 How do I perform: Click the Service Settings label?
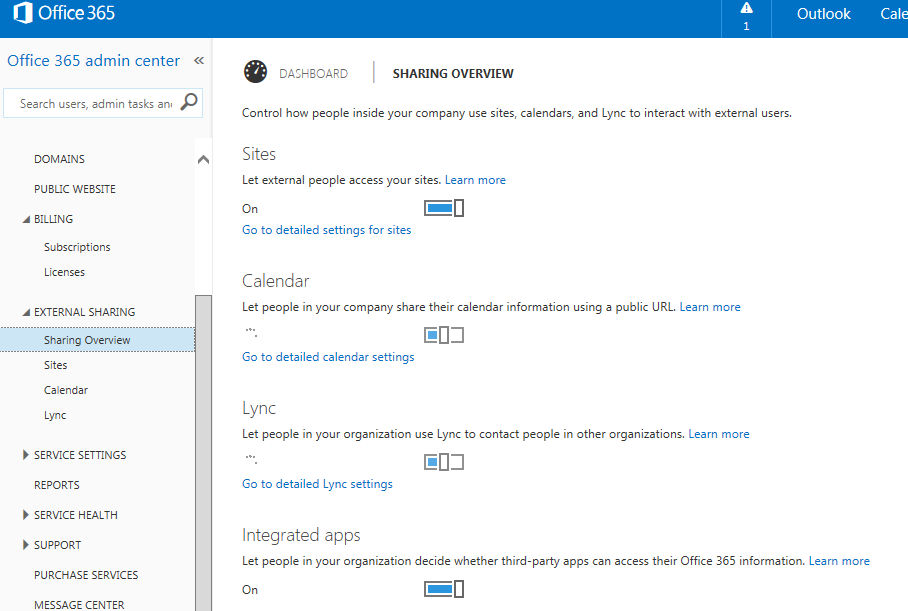click(x=80, y=455)
